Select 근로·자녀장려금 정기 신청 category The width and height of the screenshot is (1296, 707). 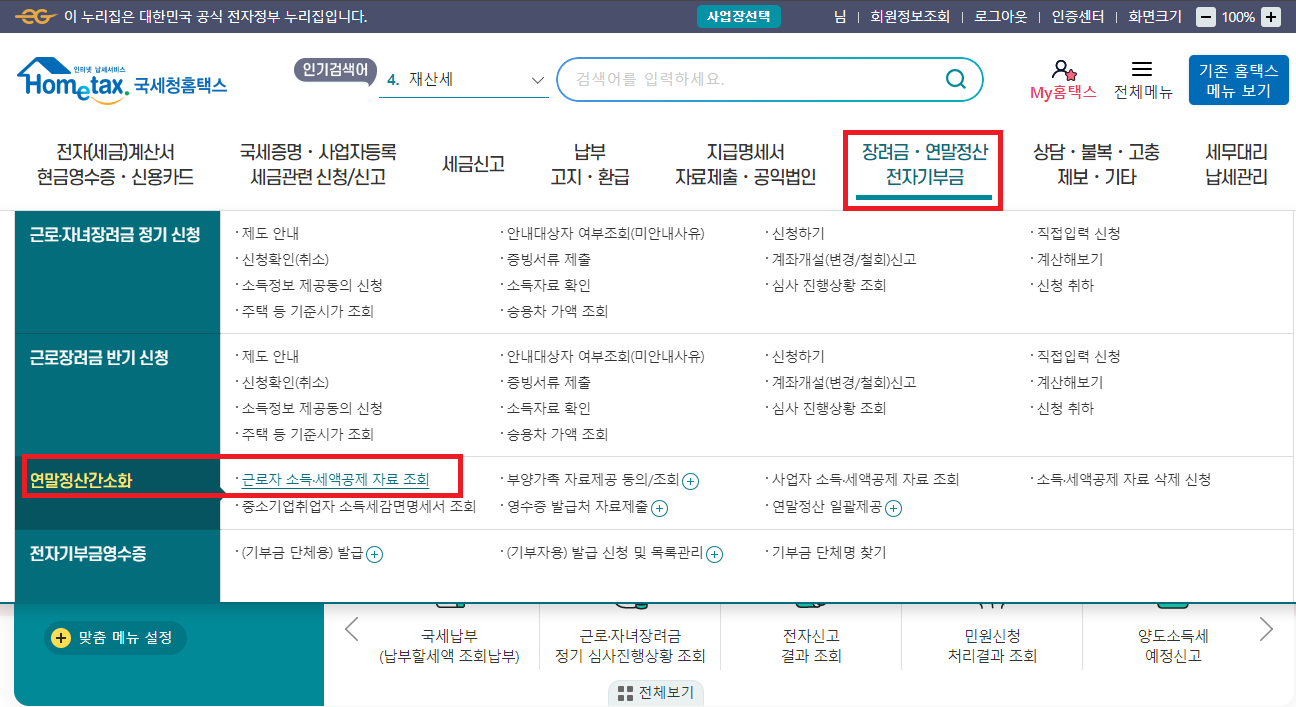pos(115,235)
